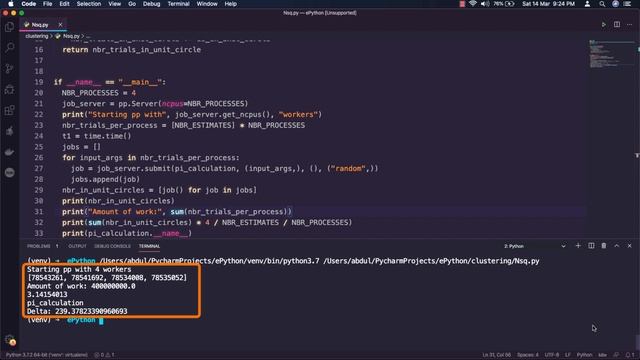Open the File menu
640x360 pixels.
click(47, 4)
